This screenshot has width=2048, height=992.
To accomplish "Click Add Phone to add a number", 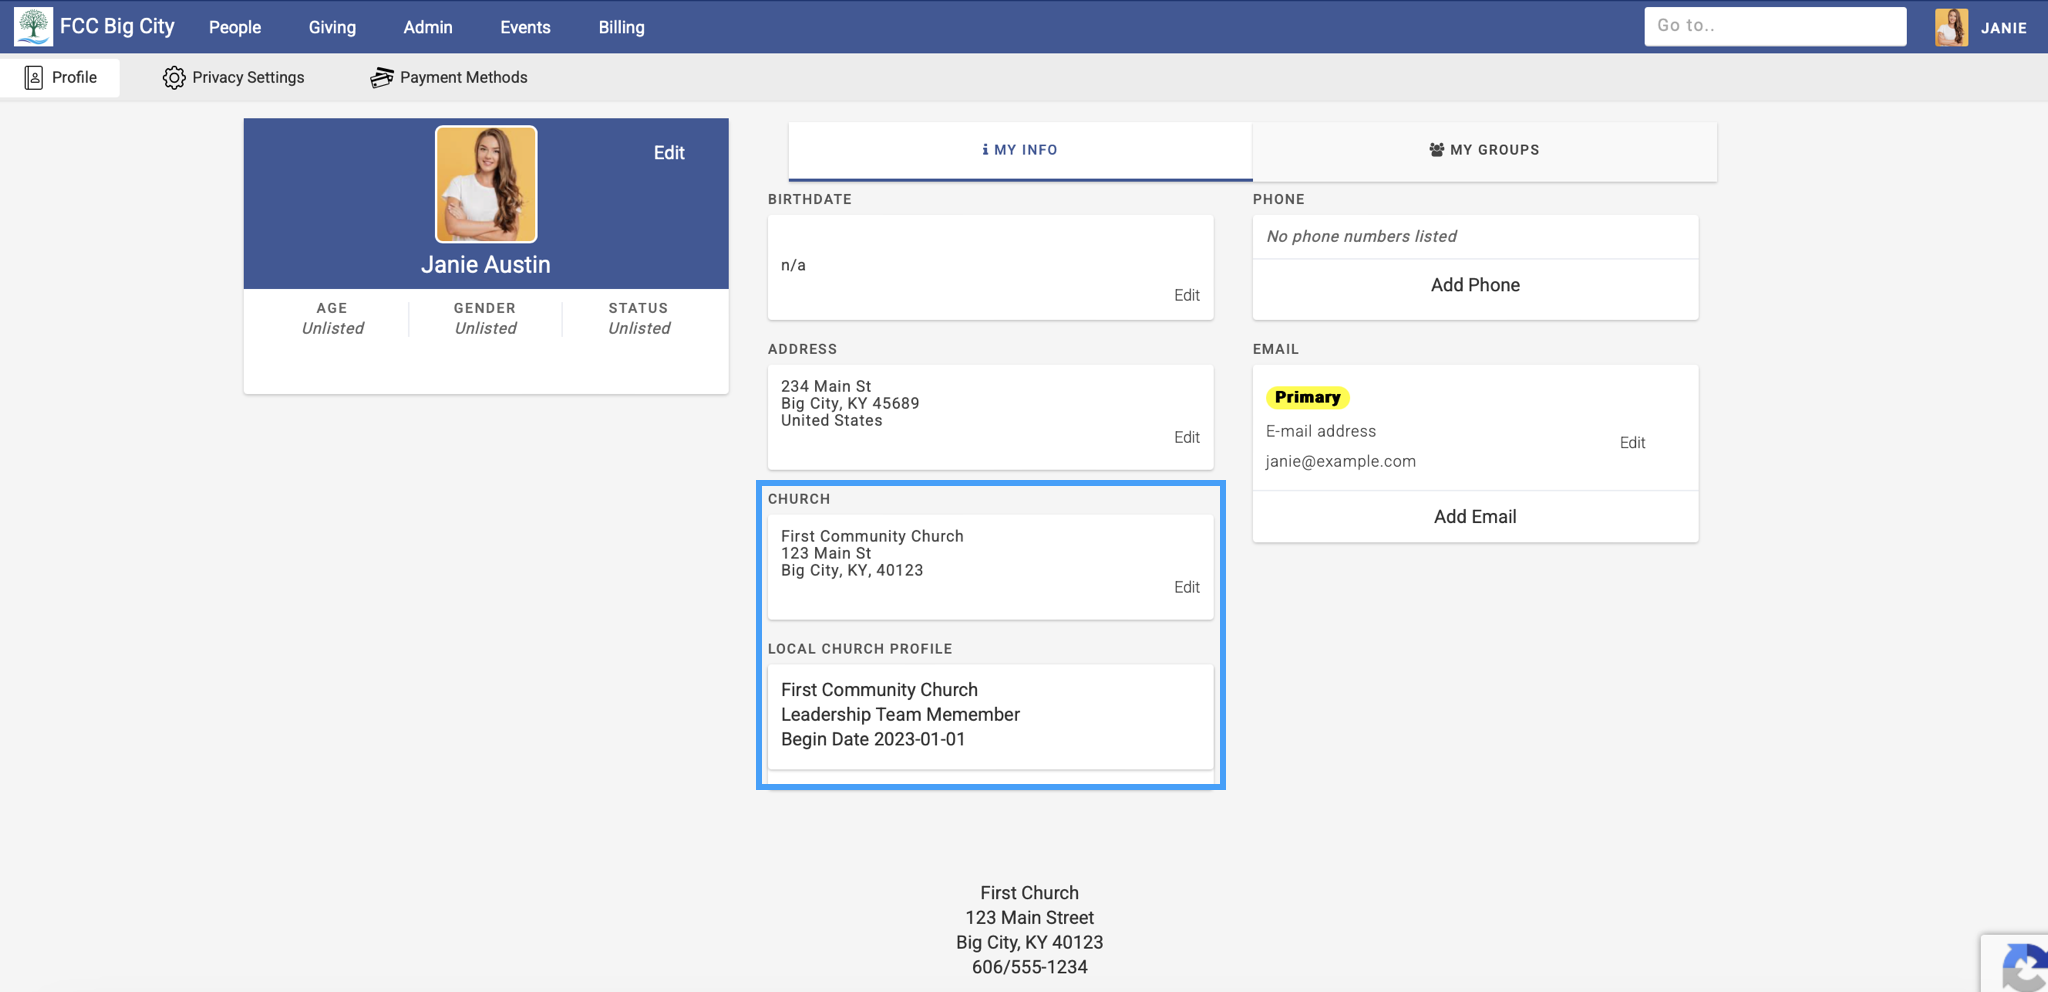I will [1474, 284].
